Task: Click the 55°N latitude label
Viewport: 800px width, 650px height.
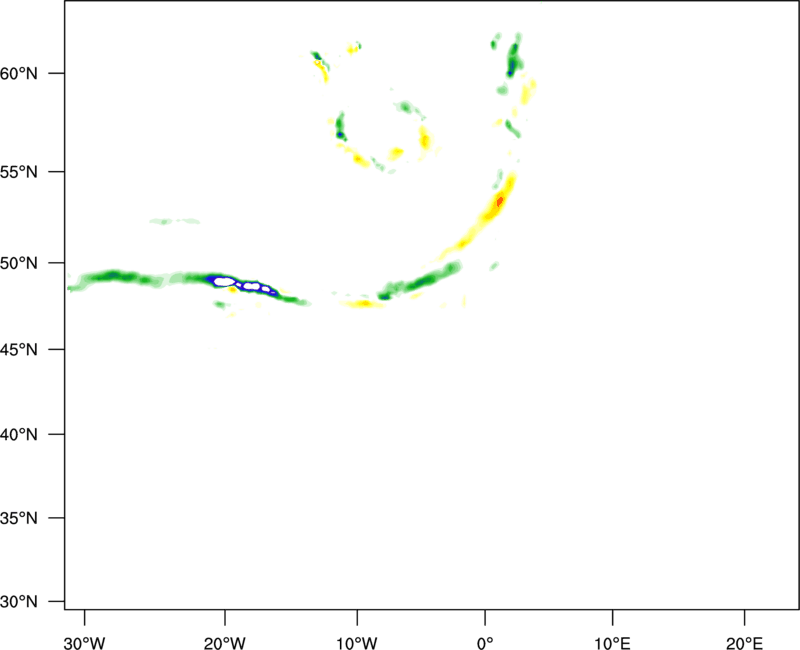Action: pos(19,172)
